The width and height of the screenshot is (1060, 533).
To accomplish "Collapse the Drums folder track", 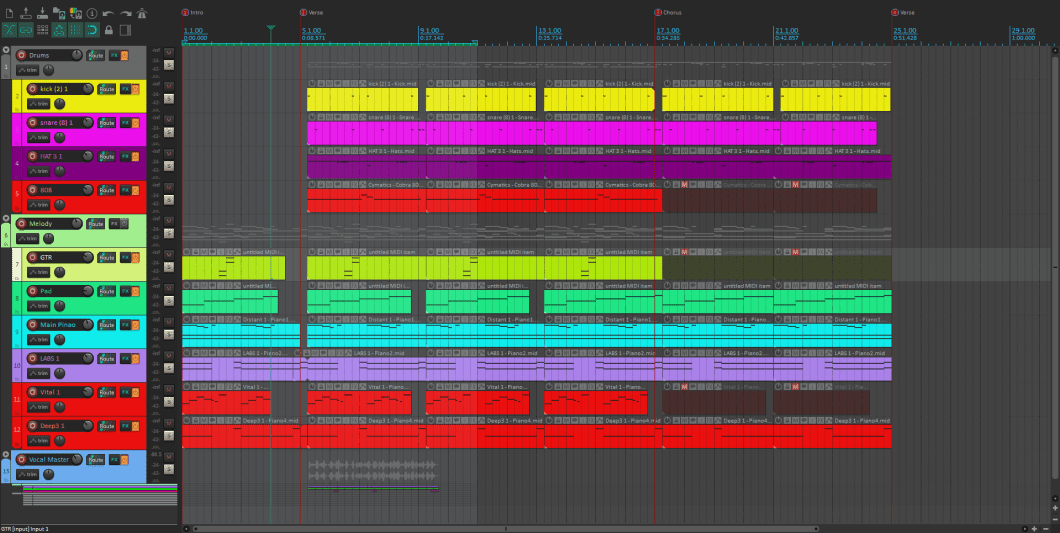I will 6,49.
